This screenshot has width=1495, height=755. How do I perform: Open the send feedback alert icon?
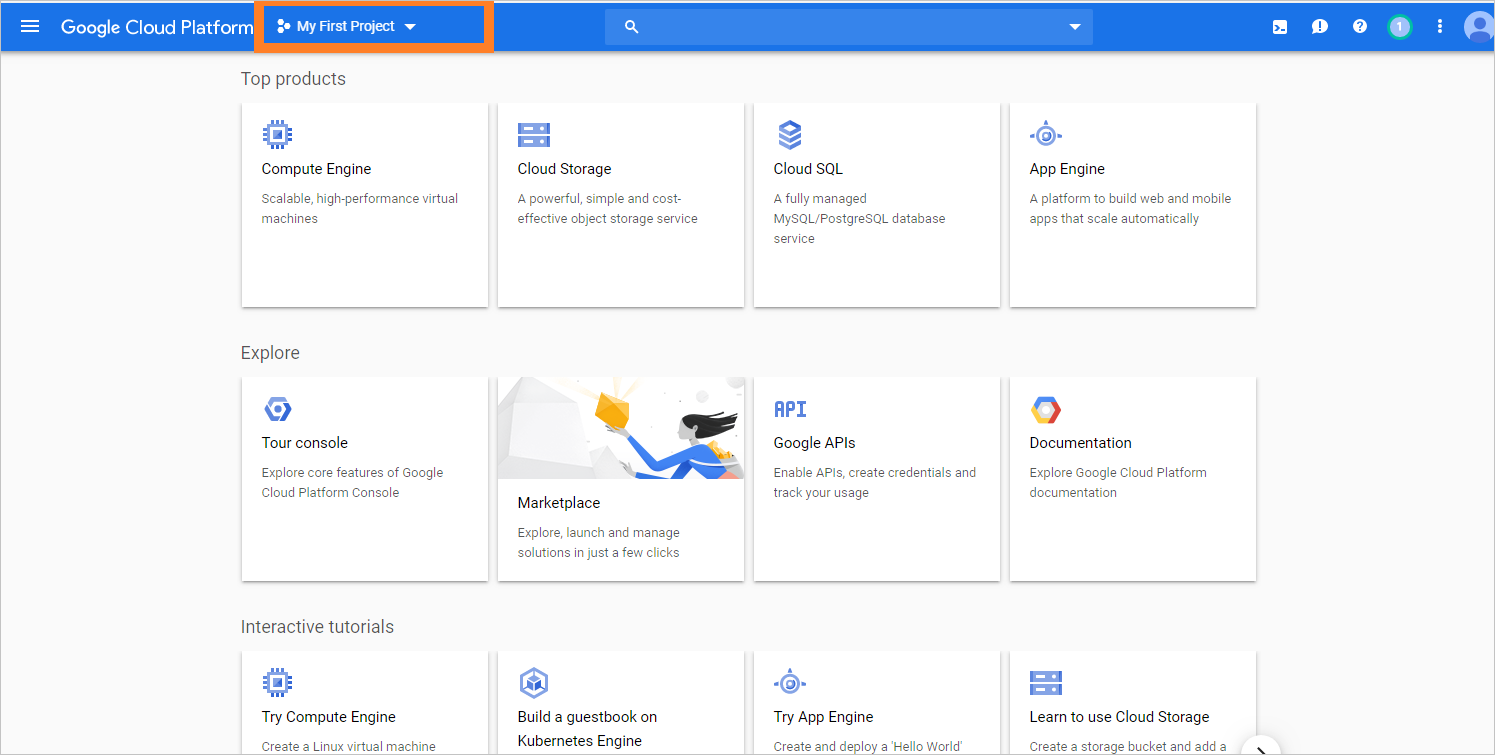click(1320, 27)
